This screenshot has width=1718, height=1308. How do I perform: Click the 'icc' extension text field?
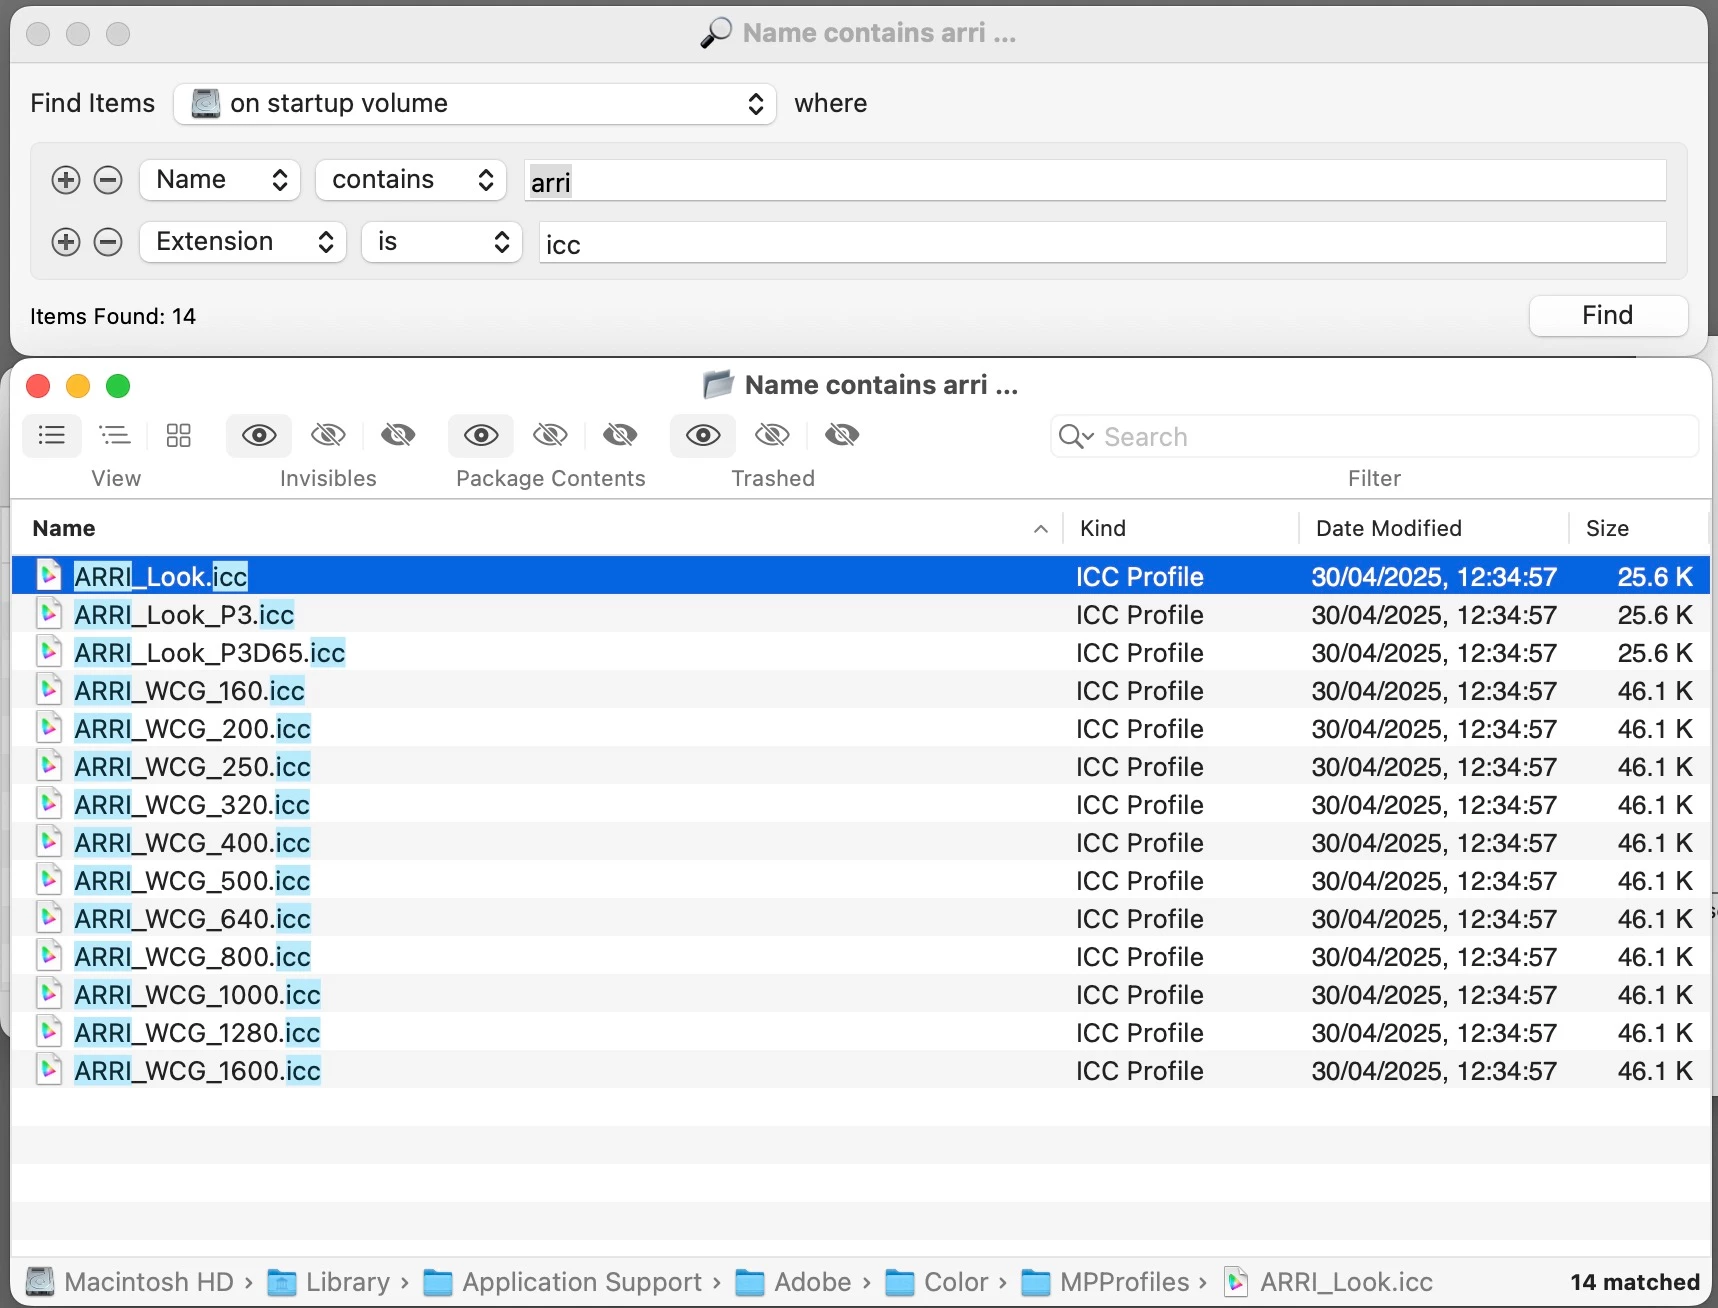[x=1102, y=243]
